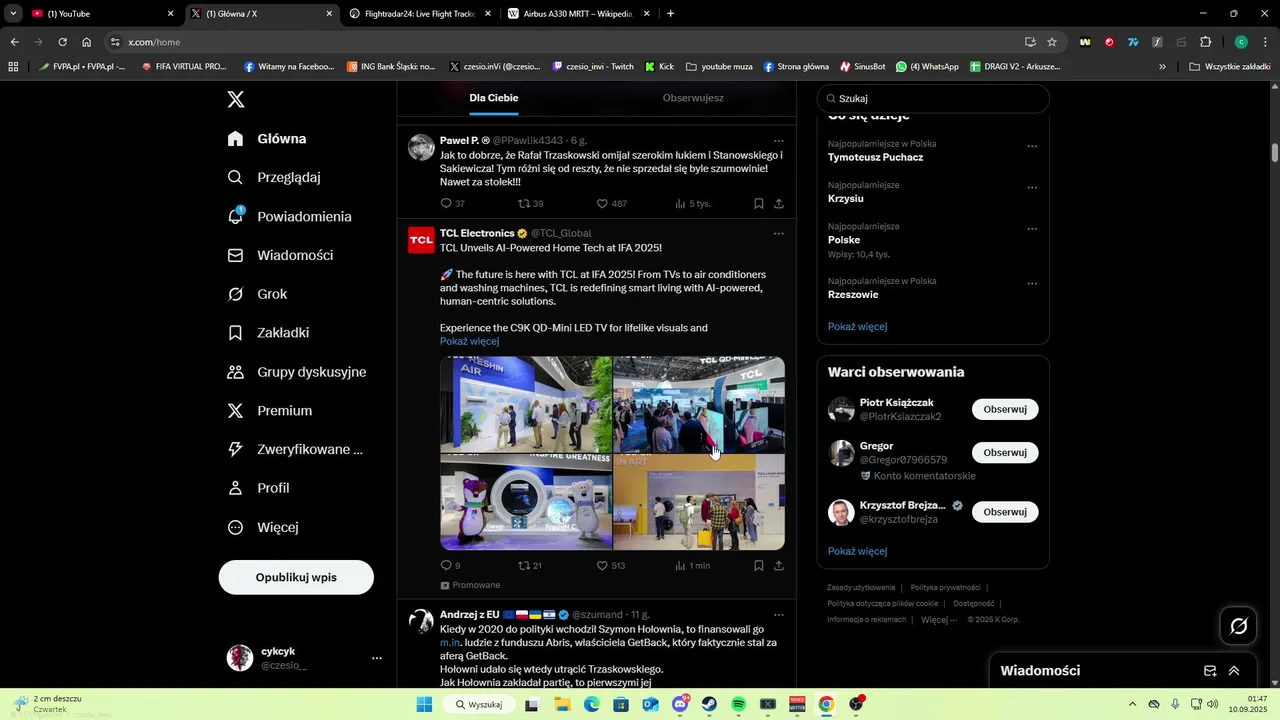Show more suggested accounts to follow
1280x720 pixels.
click(857, 551)
